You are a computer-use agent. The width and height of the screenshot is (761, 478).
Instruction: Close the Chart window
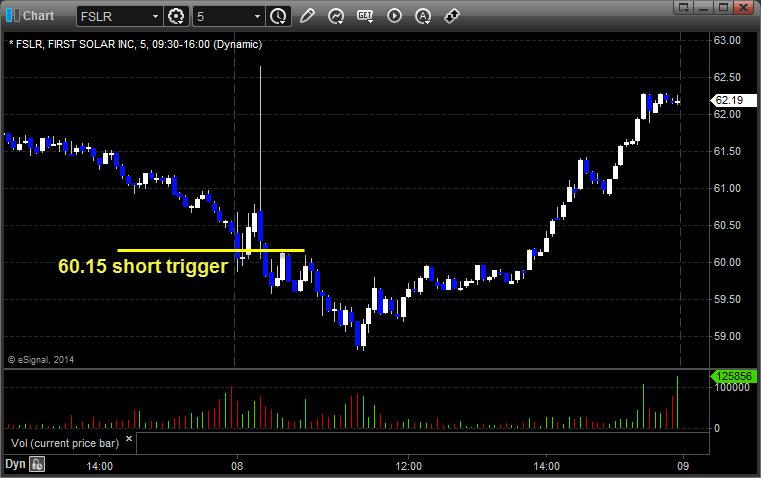tap(743, 7)
